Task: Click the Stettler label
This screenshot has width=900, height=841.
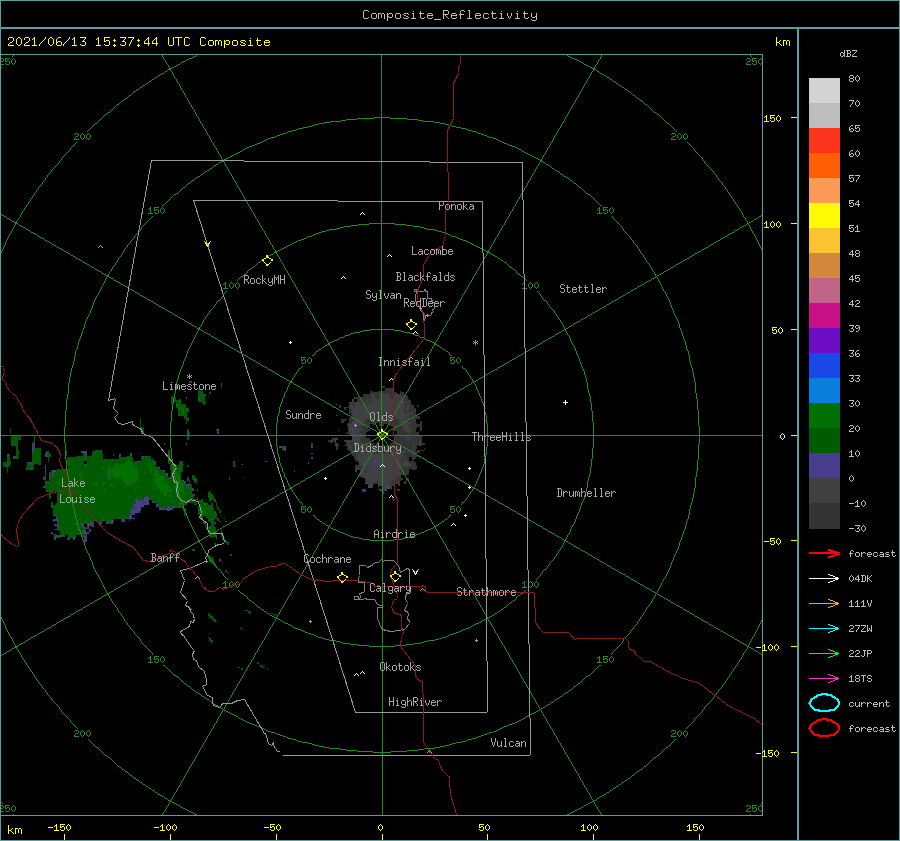Action: (583, 289)
